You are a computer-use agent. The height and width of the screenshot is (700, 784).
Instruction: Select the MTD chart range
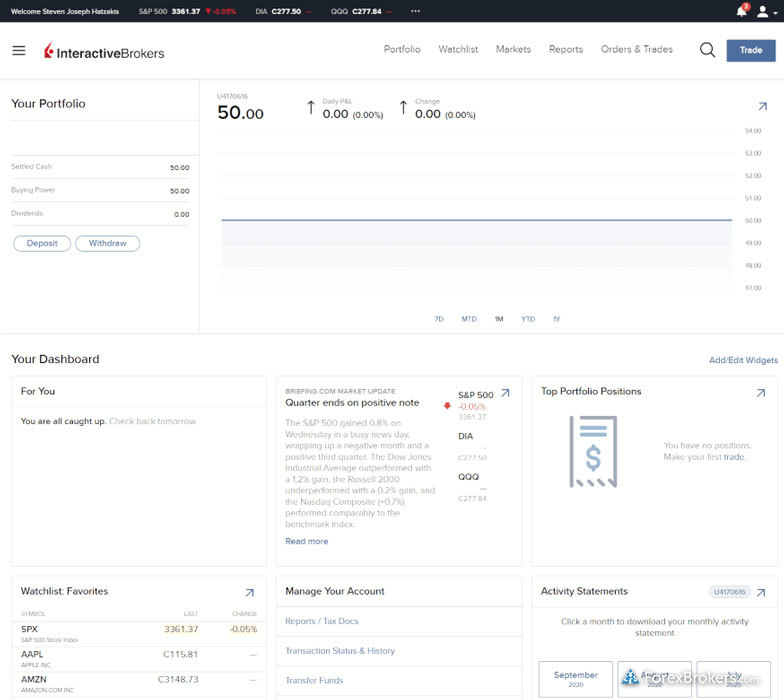click(469, 319)
